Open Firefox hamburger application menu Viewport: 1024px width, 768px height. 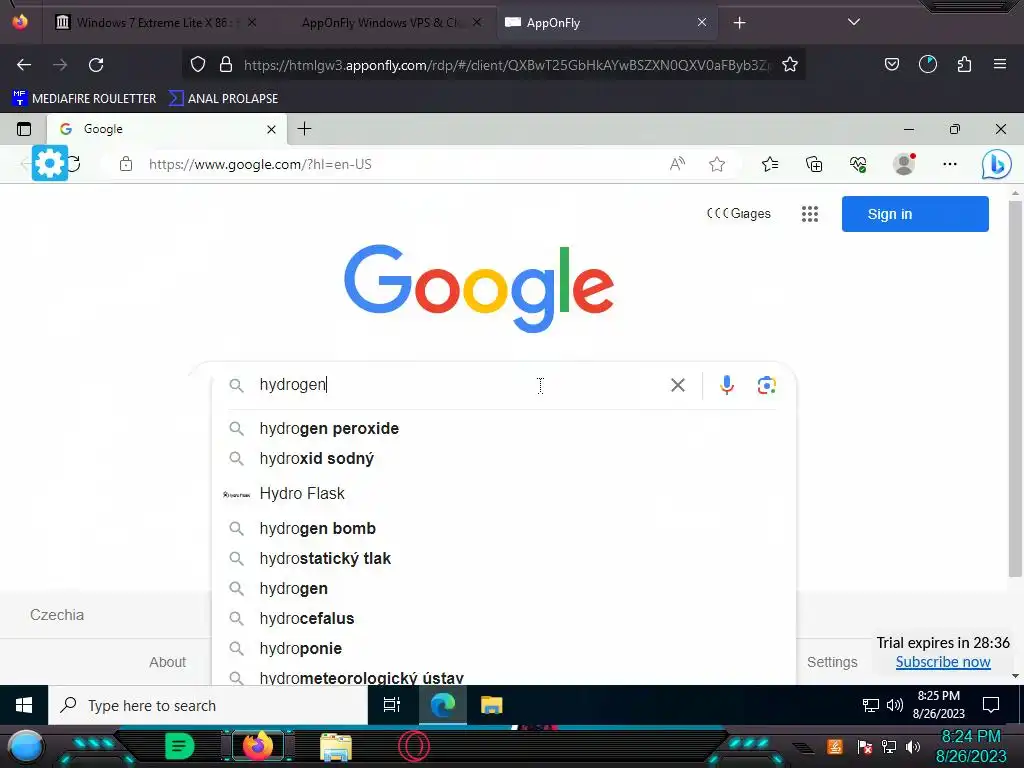999,64
